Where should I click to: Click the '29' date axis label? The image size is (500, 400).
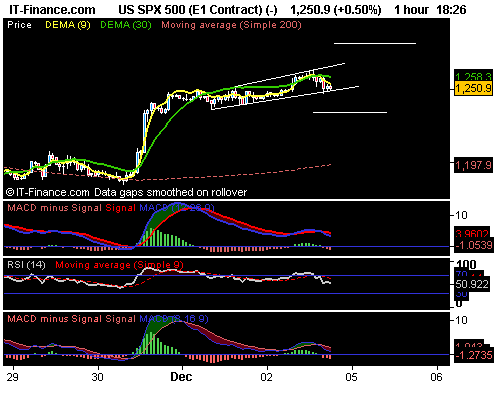coord(13,377)
